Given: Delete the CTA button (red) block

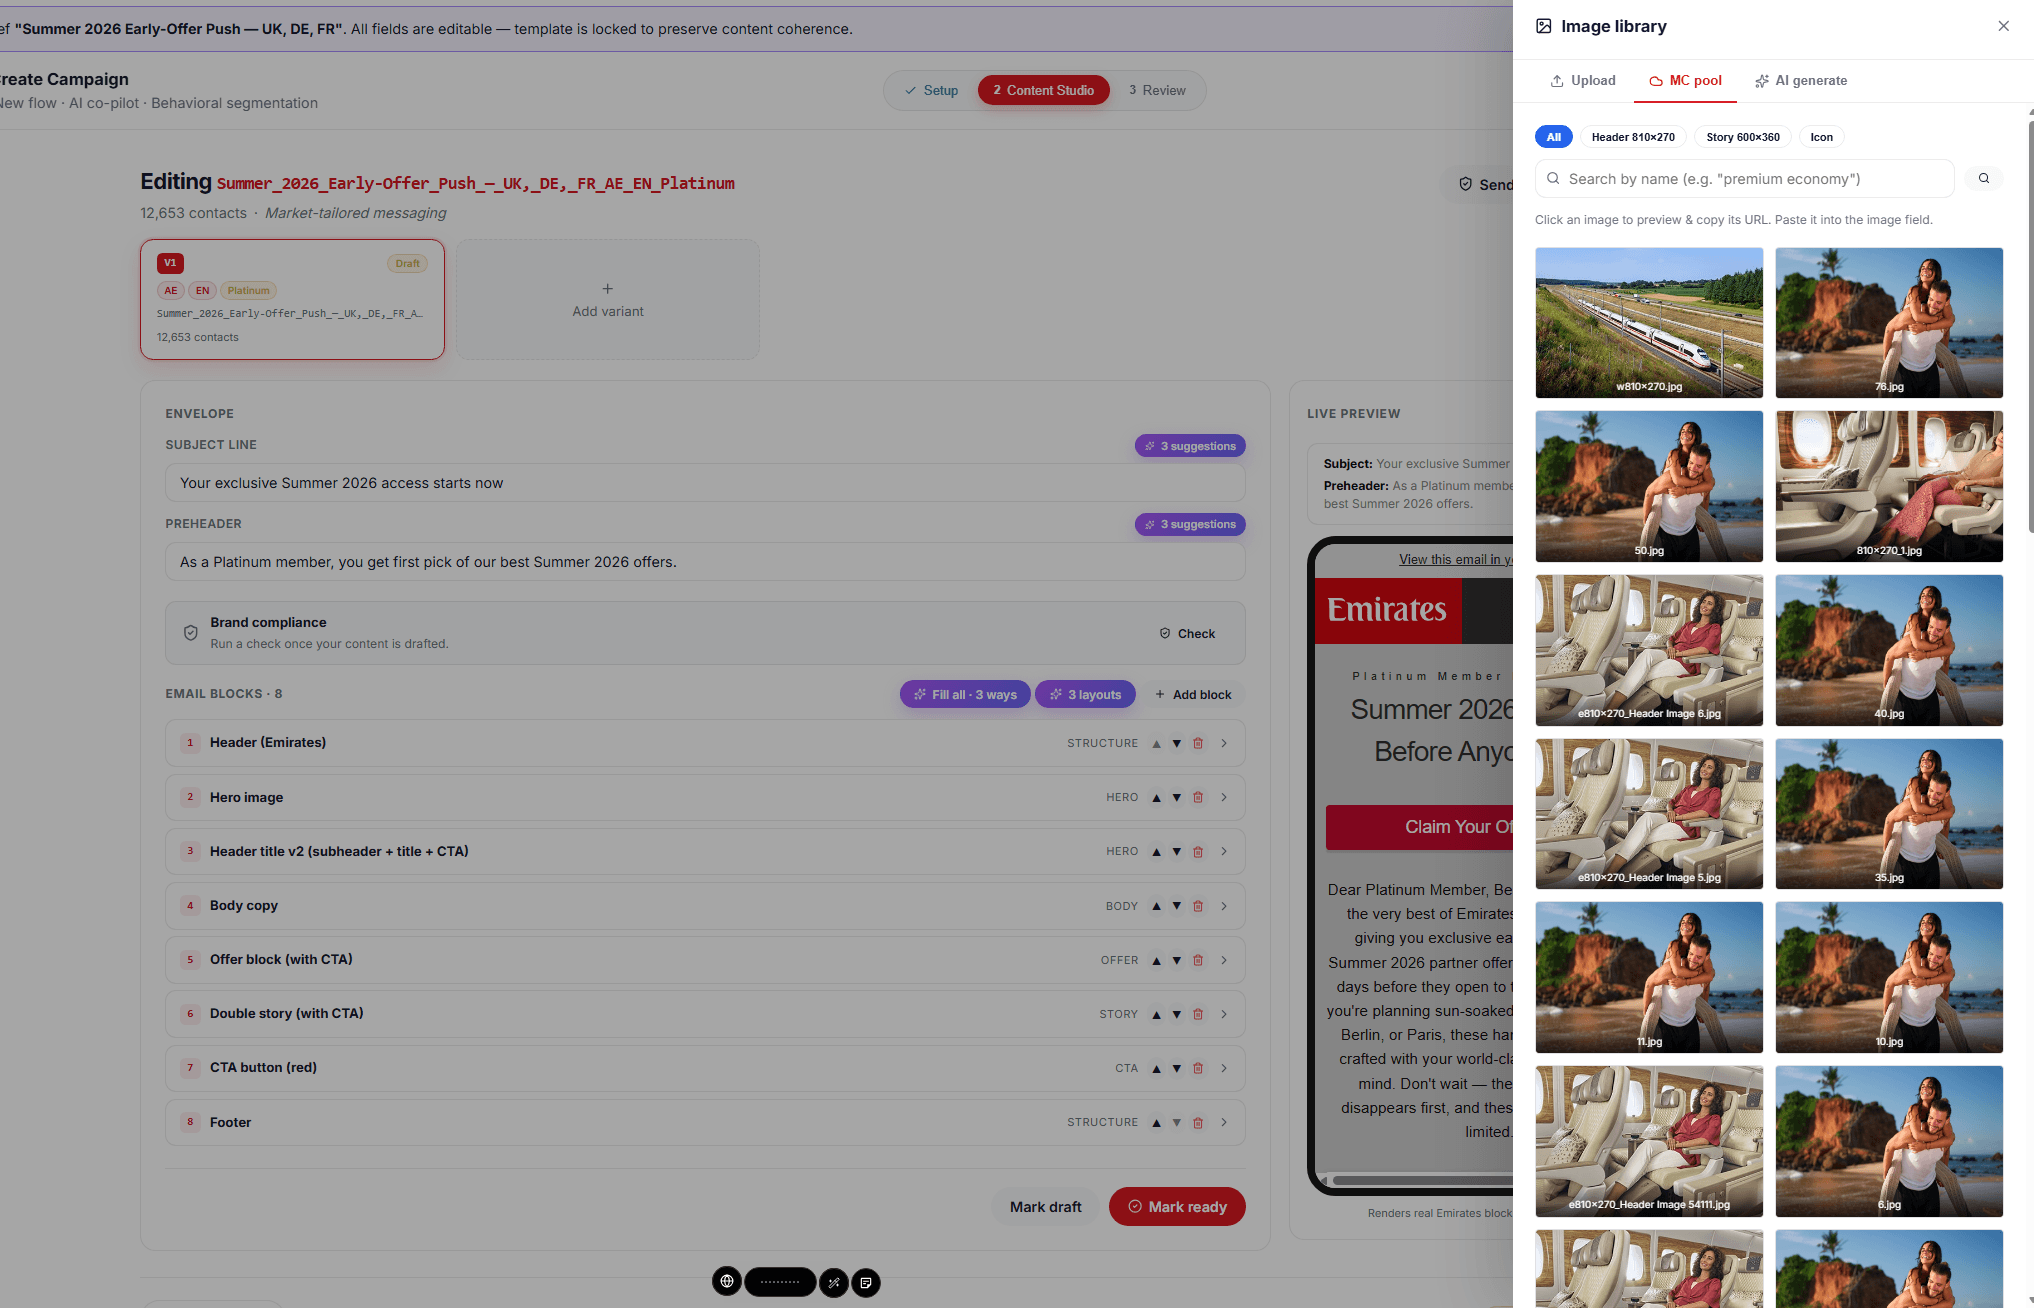Looking at the screenshot, I should 1198,1069.
